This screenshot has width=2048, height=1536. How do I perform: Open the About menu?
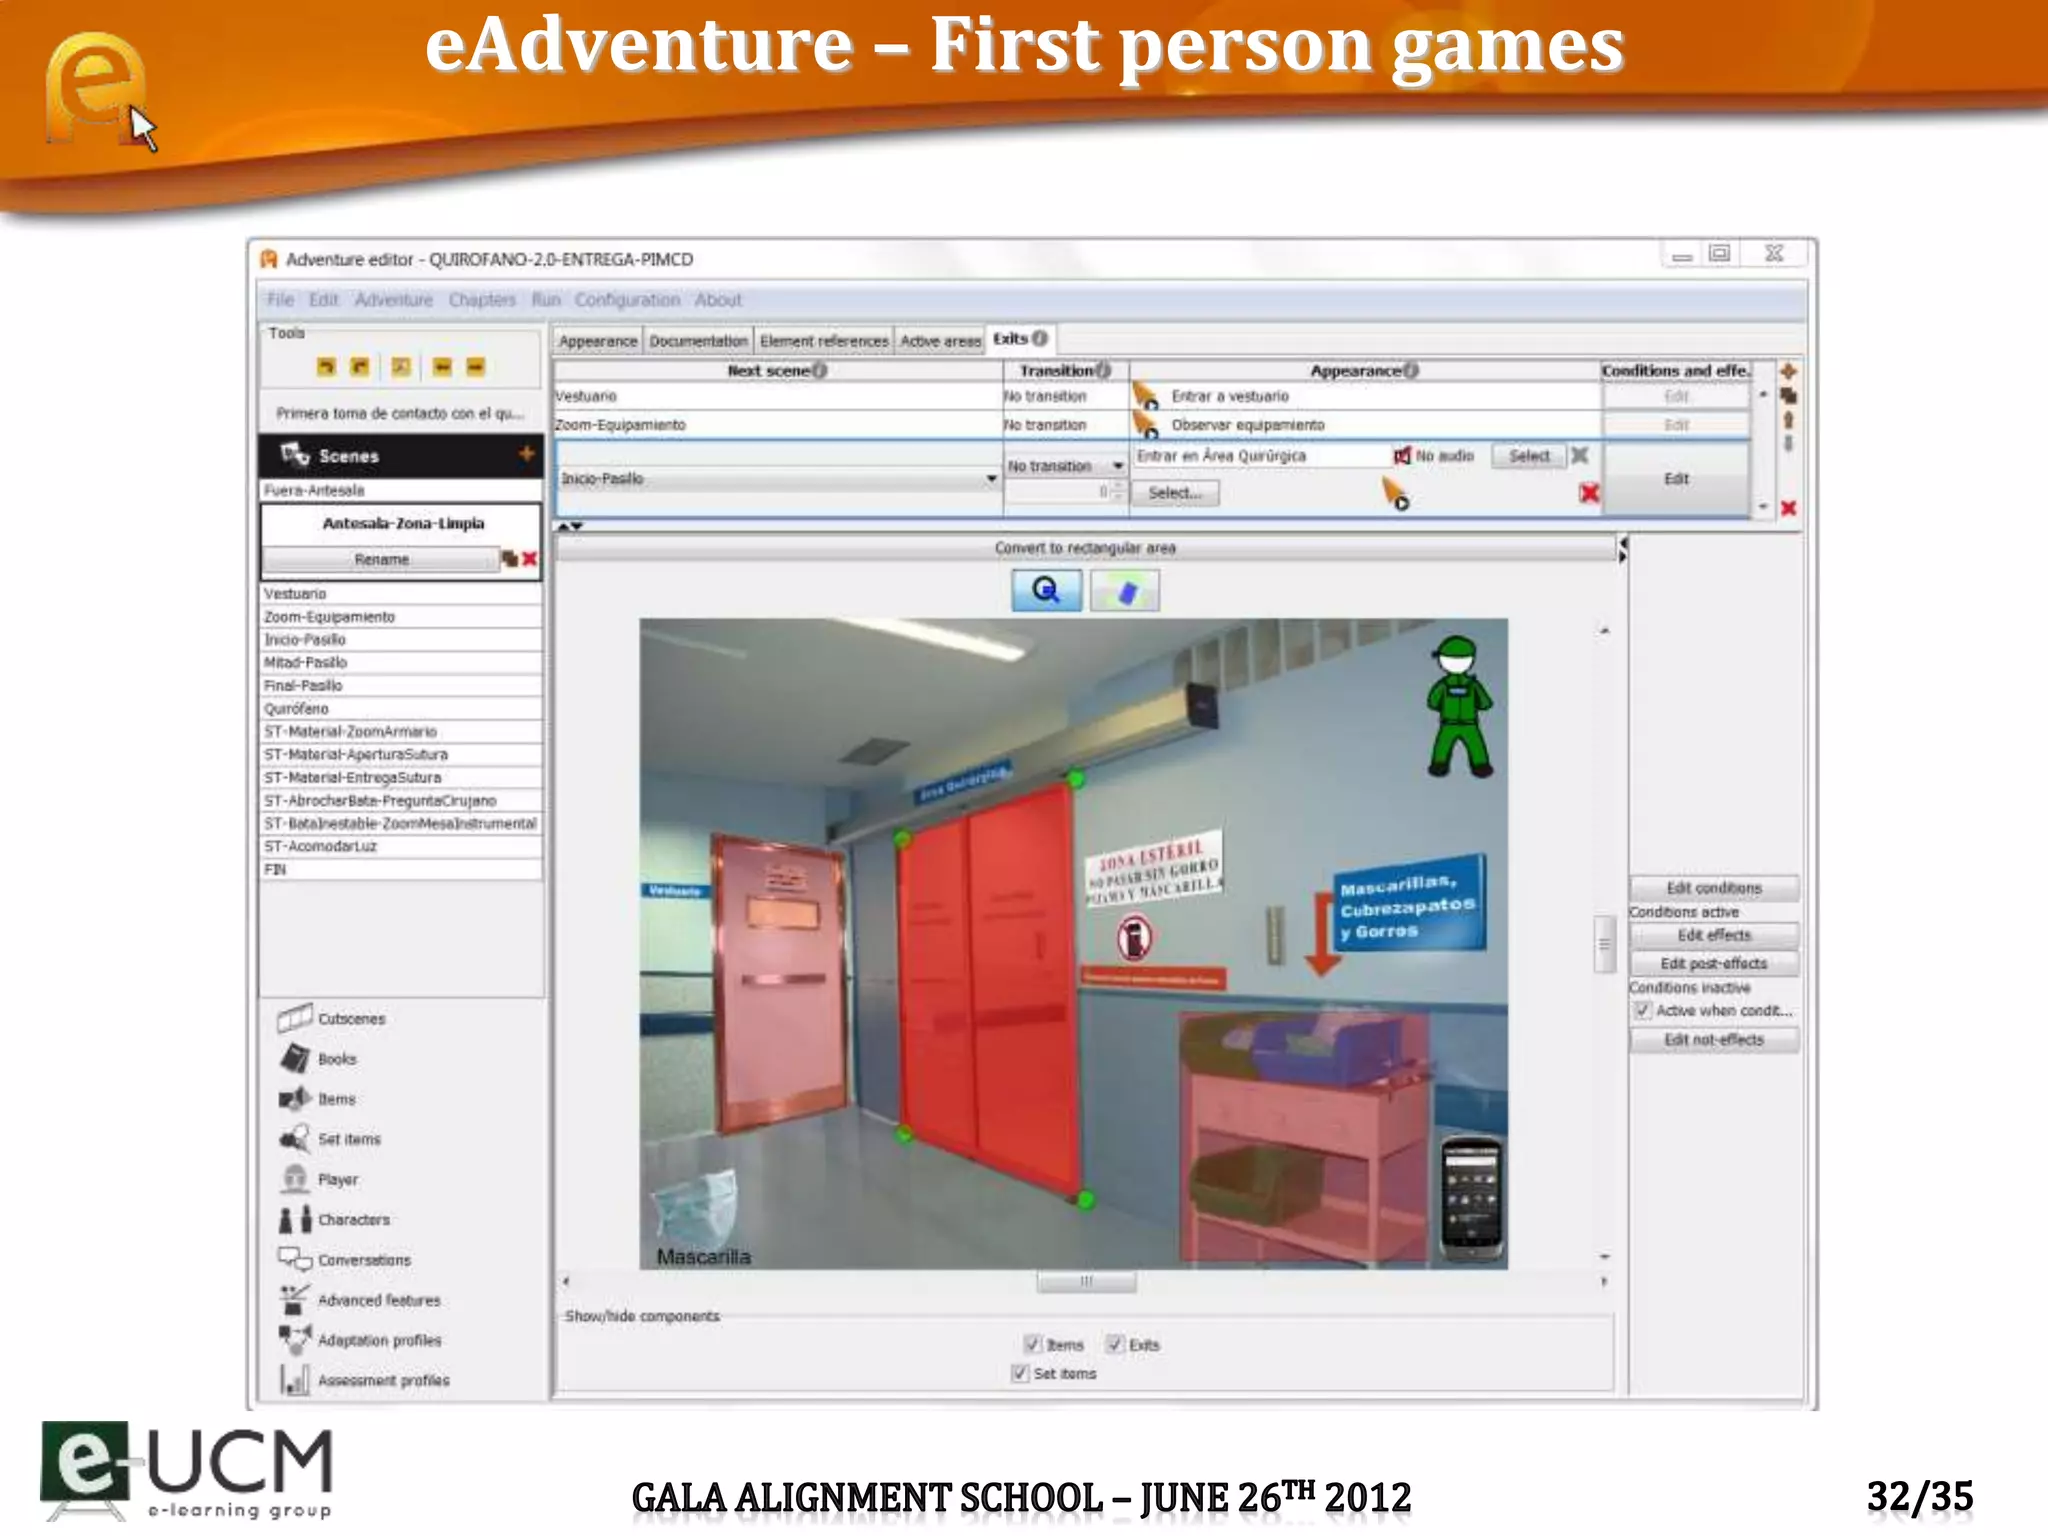(718, 300)
